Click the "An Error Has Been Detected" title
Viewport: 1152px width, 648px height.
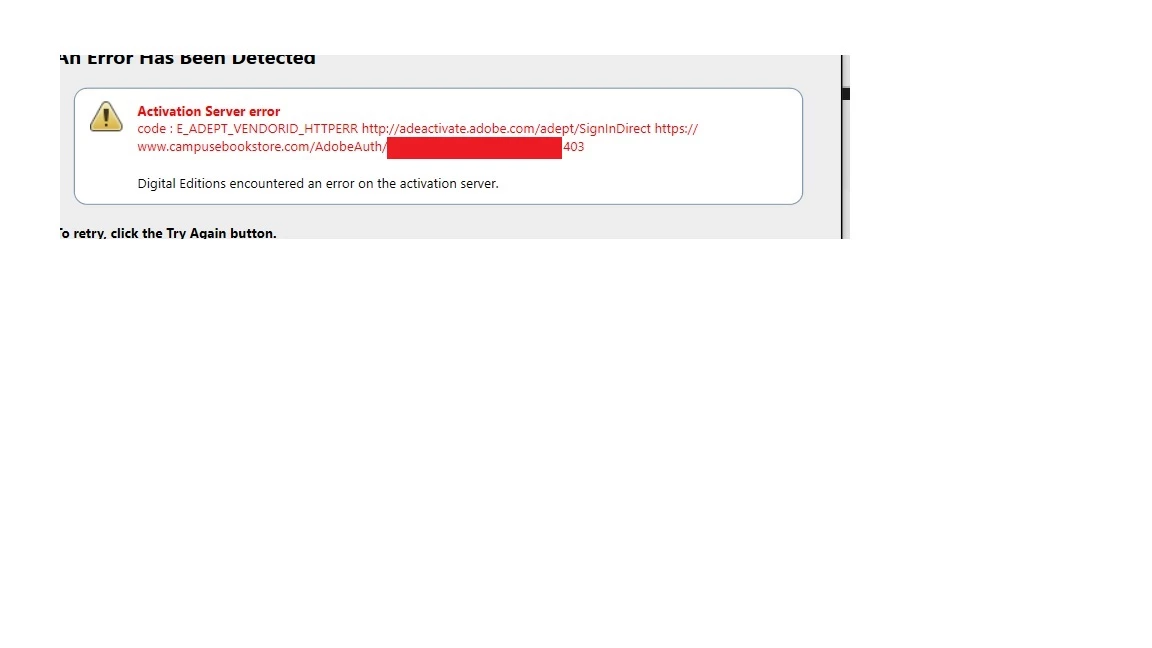tap(187, 58)
